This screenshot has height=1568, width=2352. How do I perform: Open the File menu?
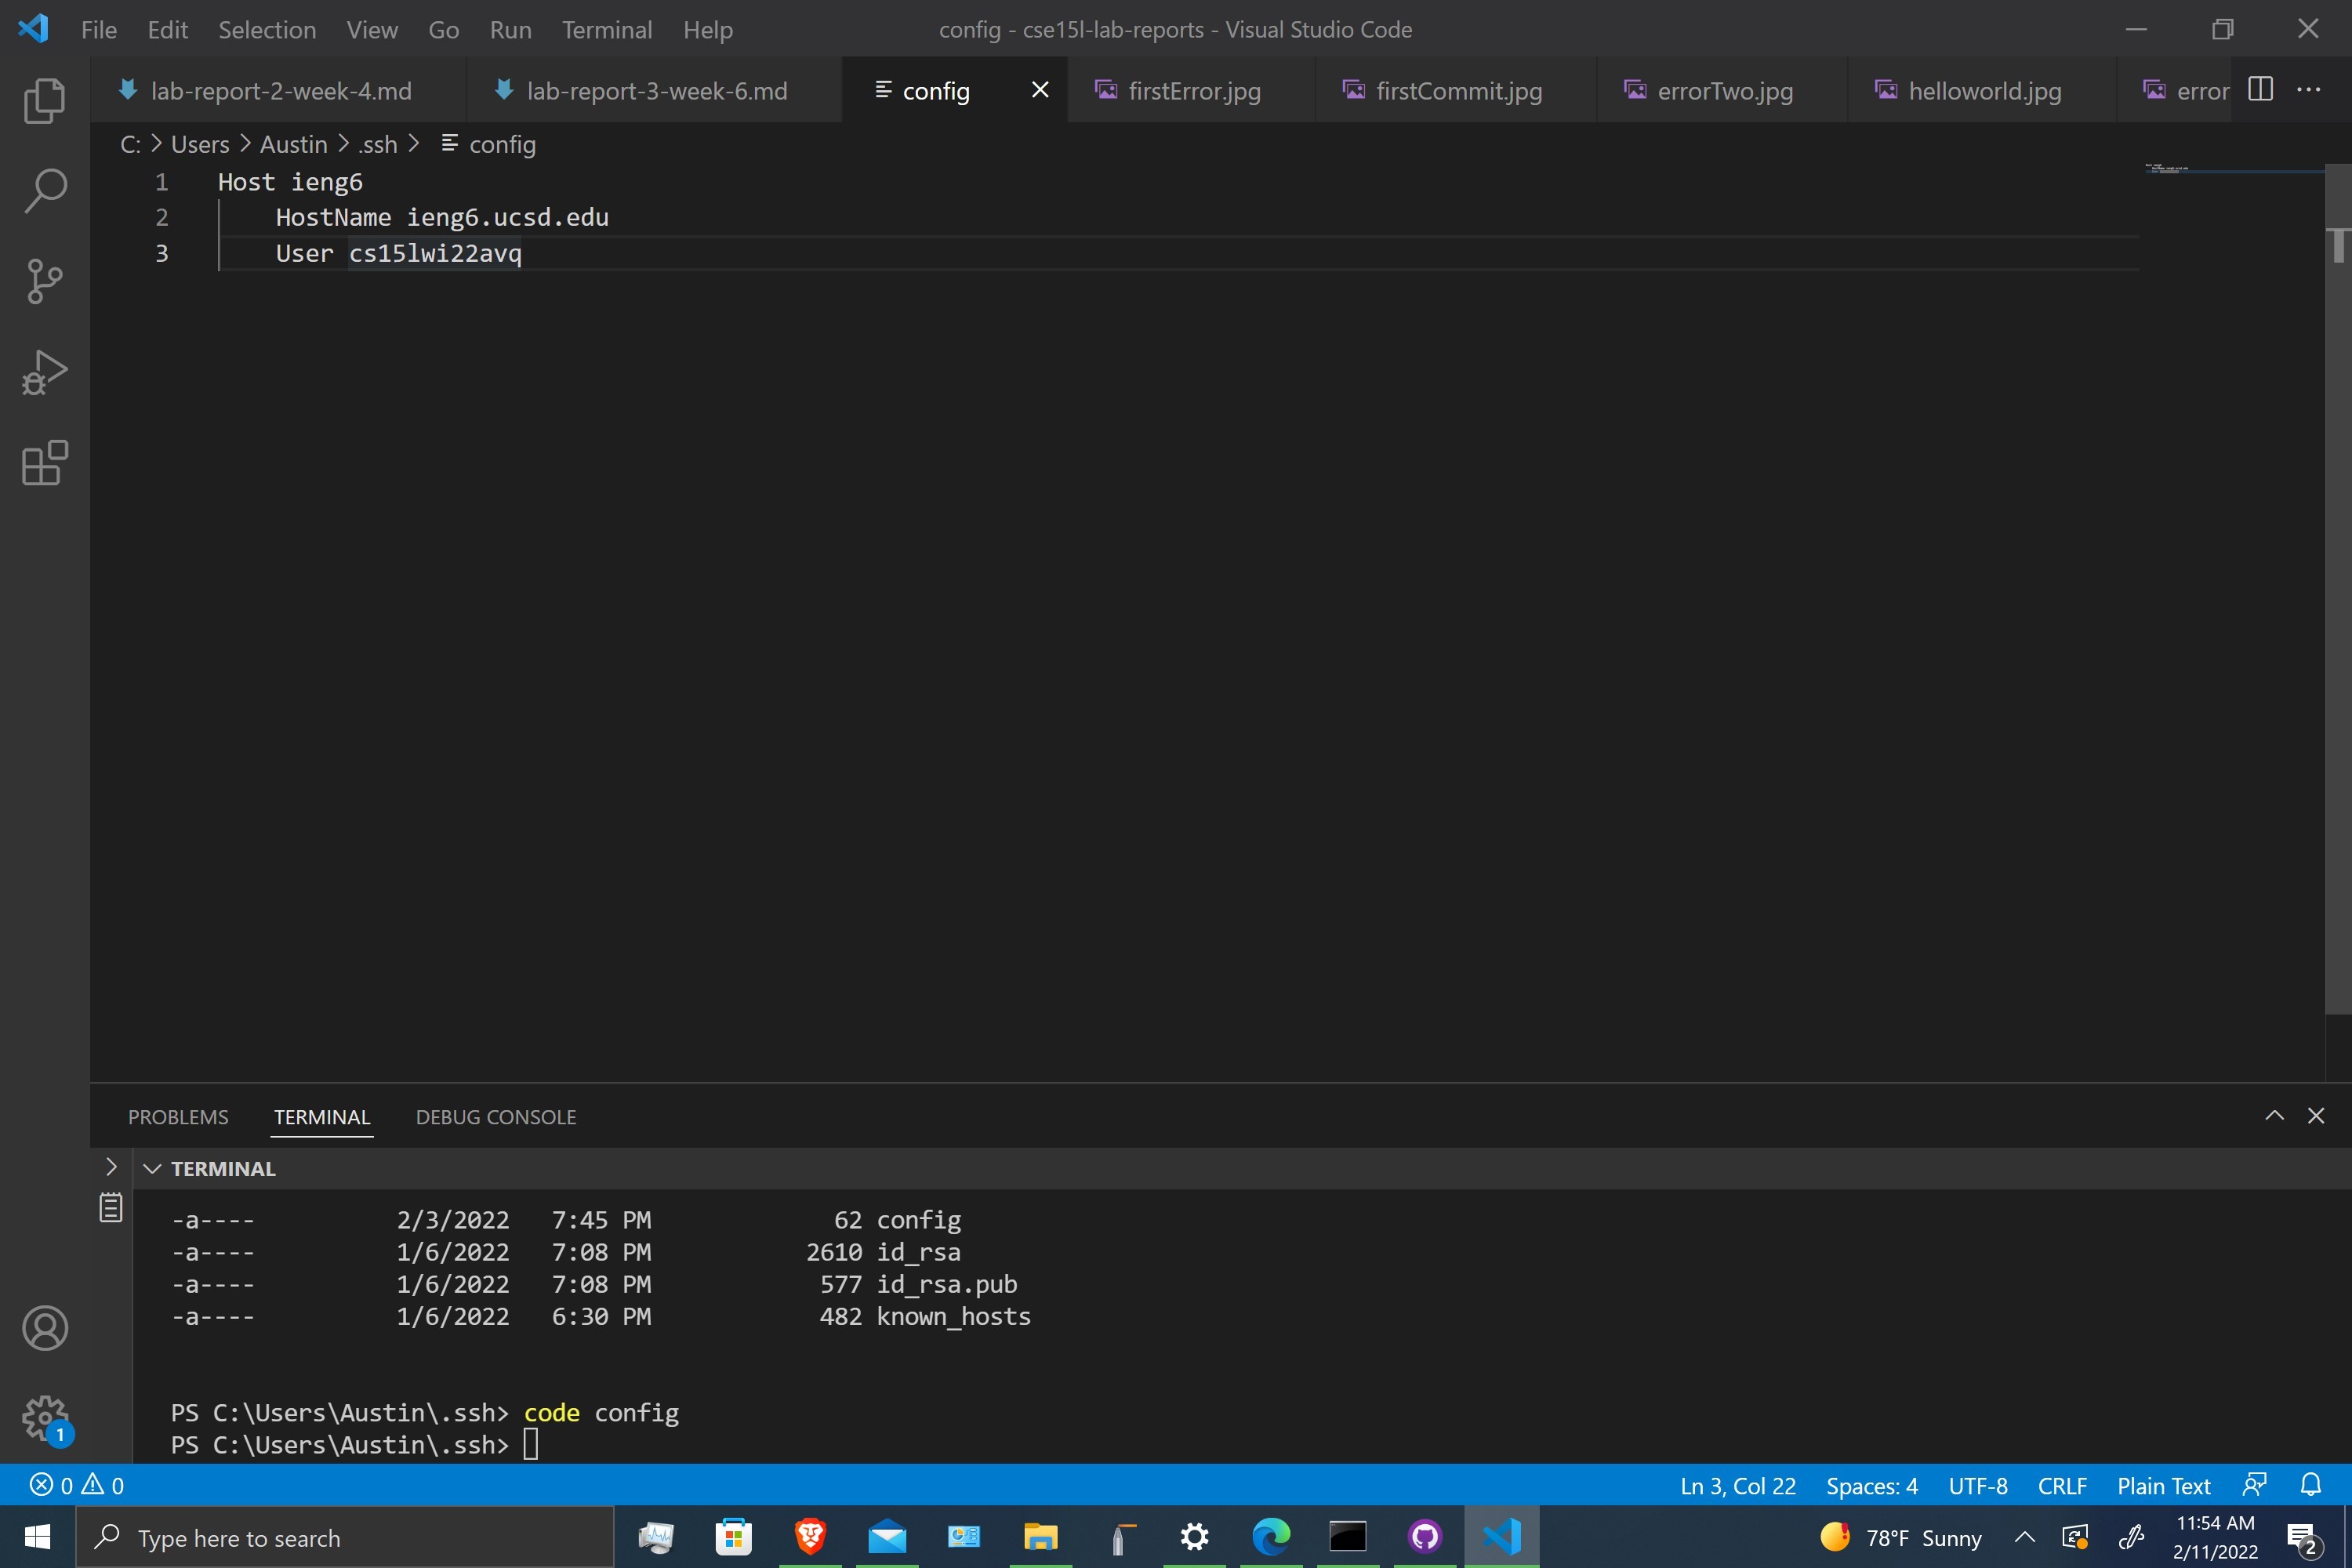[98, 29]
